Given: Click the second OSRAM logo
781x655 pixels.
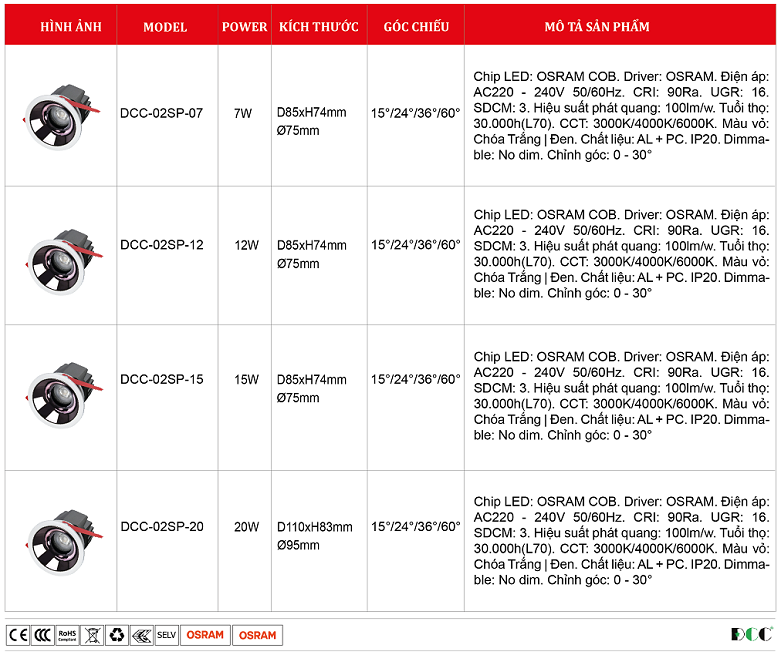Looking at the screenshot, I should pyautogui.click(x=257, y=635).
